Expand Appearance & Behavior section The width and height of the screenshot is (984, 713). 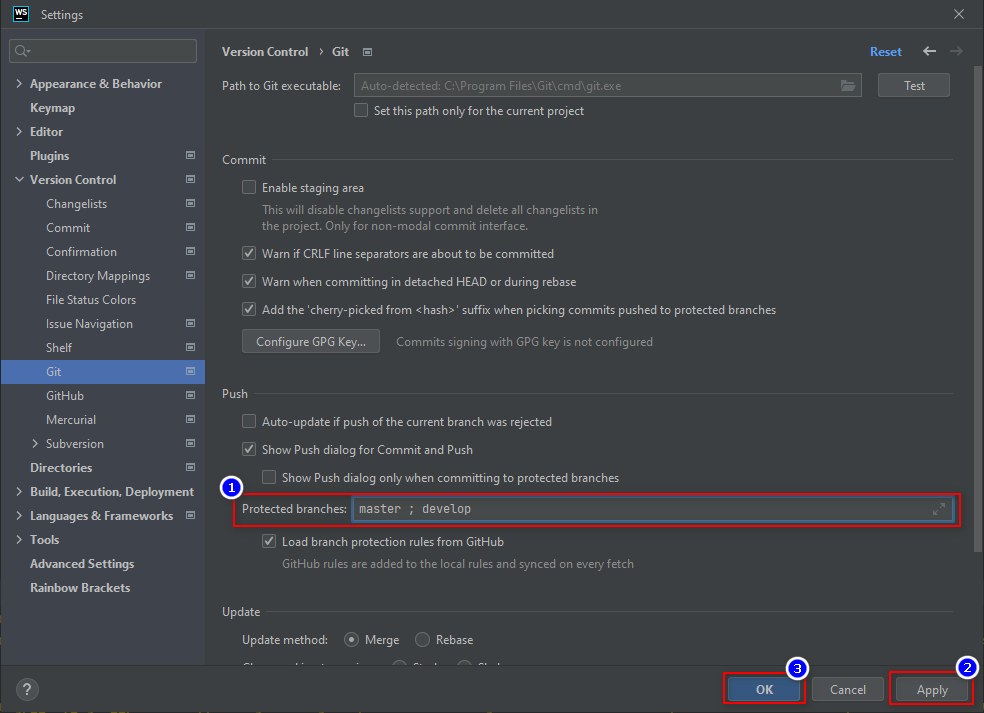(x=19, y=83)
